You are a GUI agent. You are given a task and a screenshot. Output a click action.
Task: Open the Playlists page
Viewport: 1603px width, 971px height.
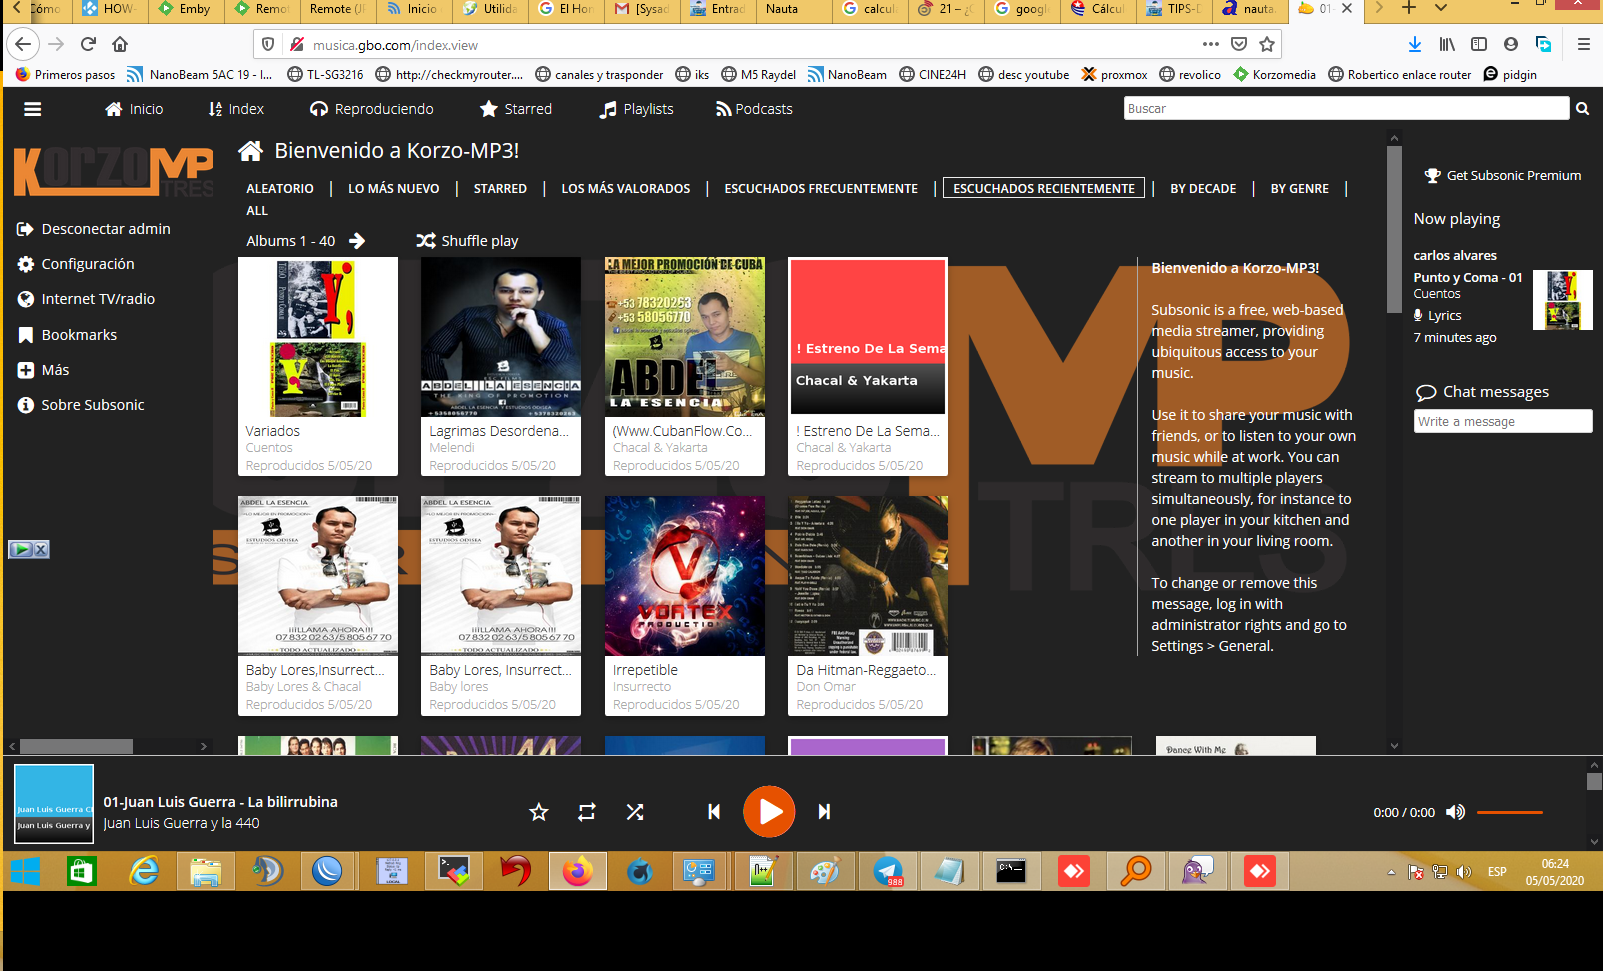tap(636, 109)
